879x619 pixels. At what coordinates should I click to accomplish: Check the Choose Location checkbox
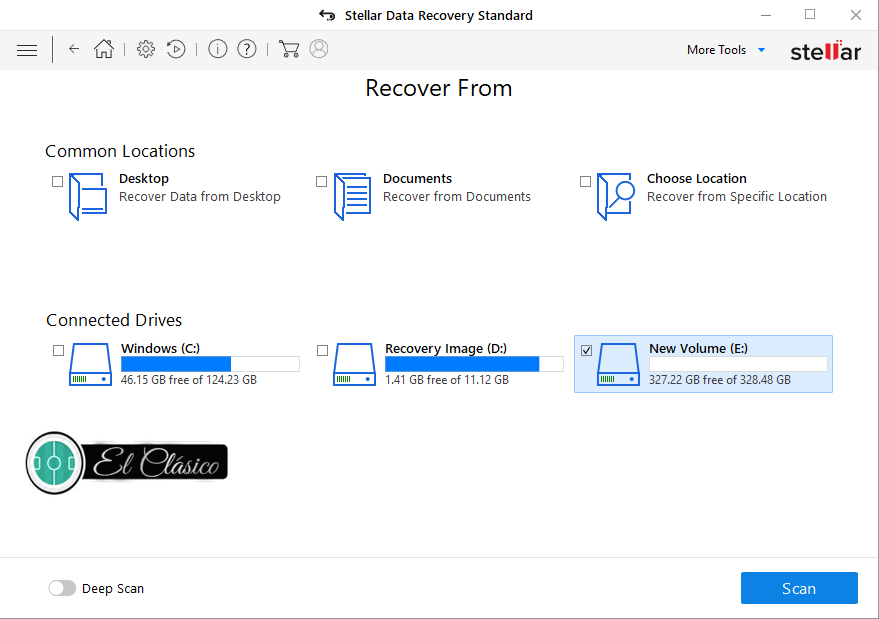click(x=585, y=182)
